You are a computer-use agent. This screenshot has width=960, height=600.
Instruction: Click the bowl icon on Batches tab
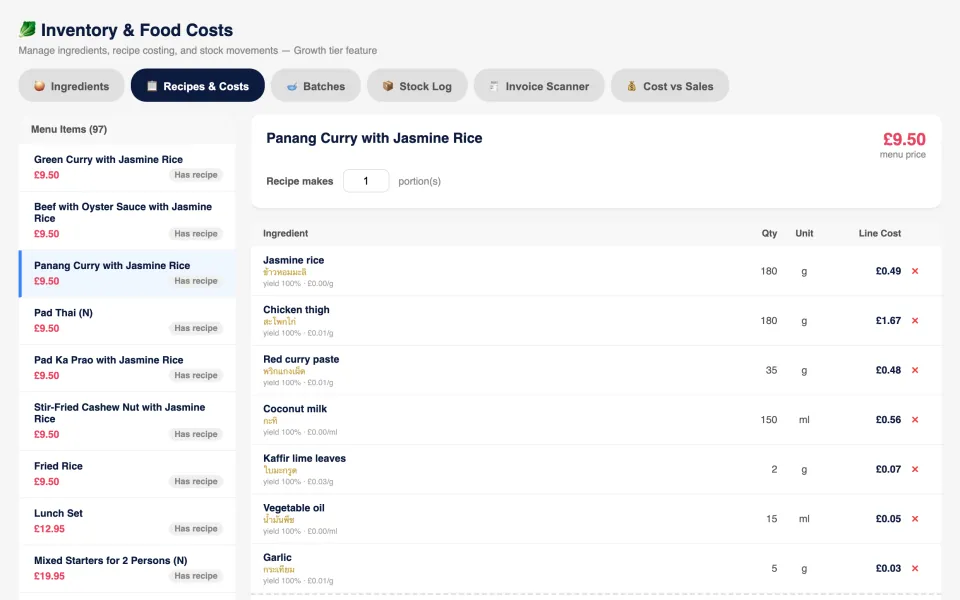tap(292, 86)
